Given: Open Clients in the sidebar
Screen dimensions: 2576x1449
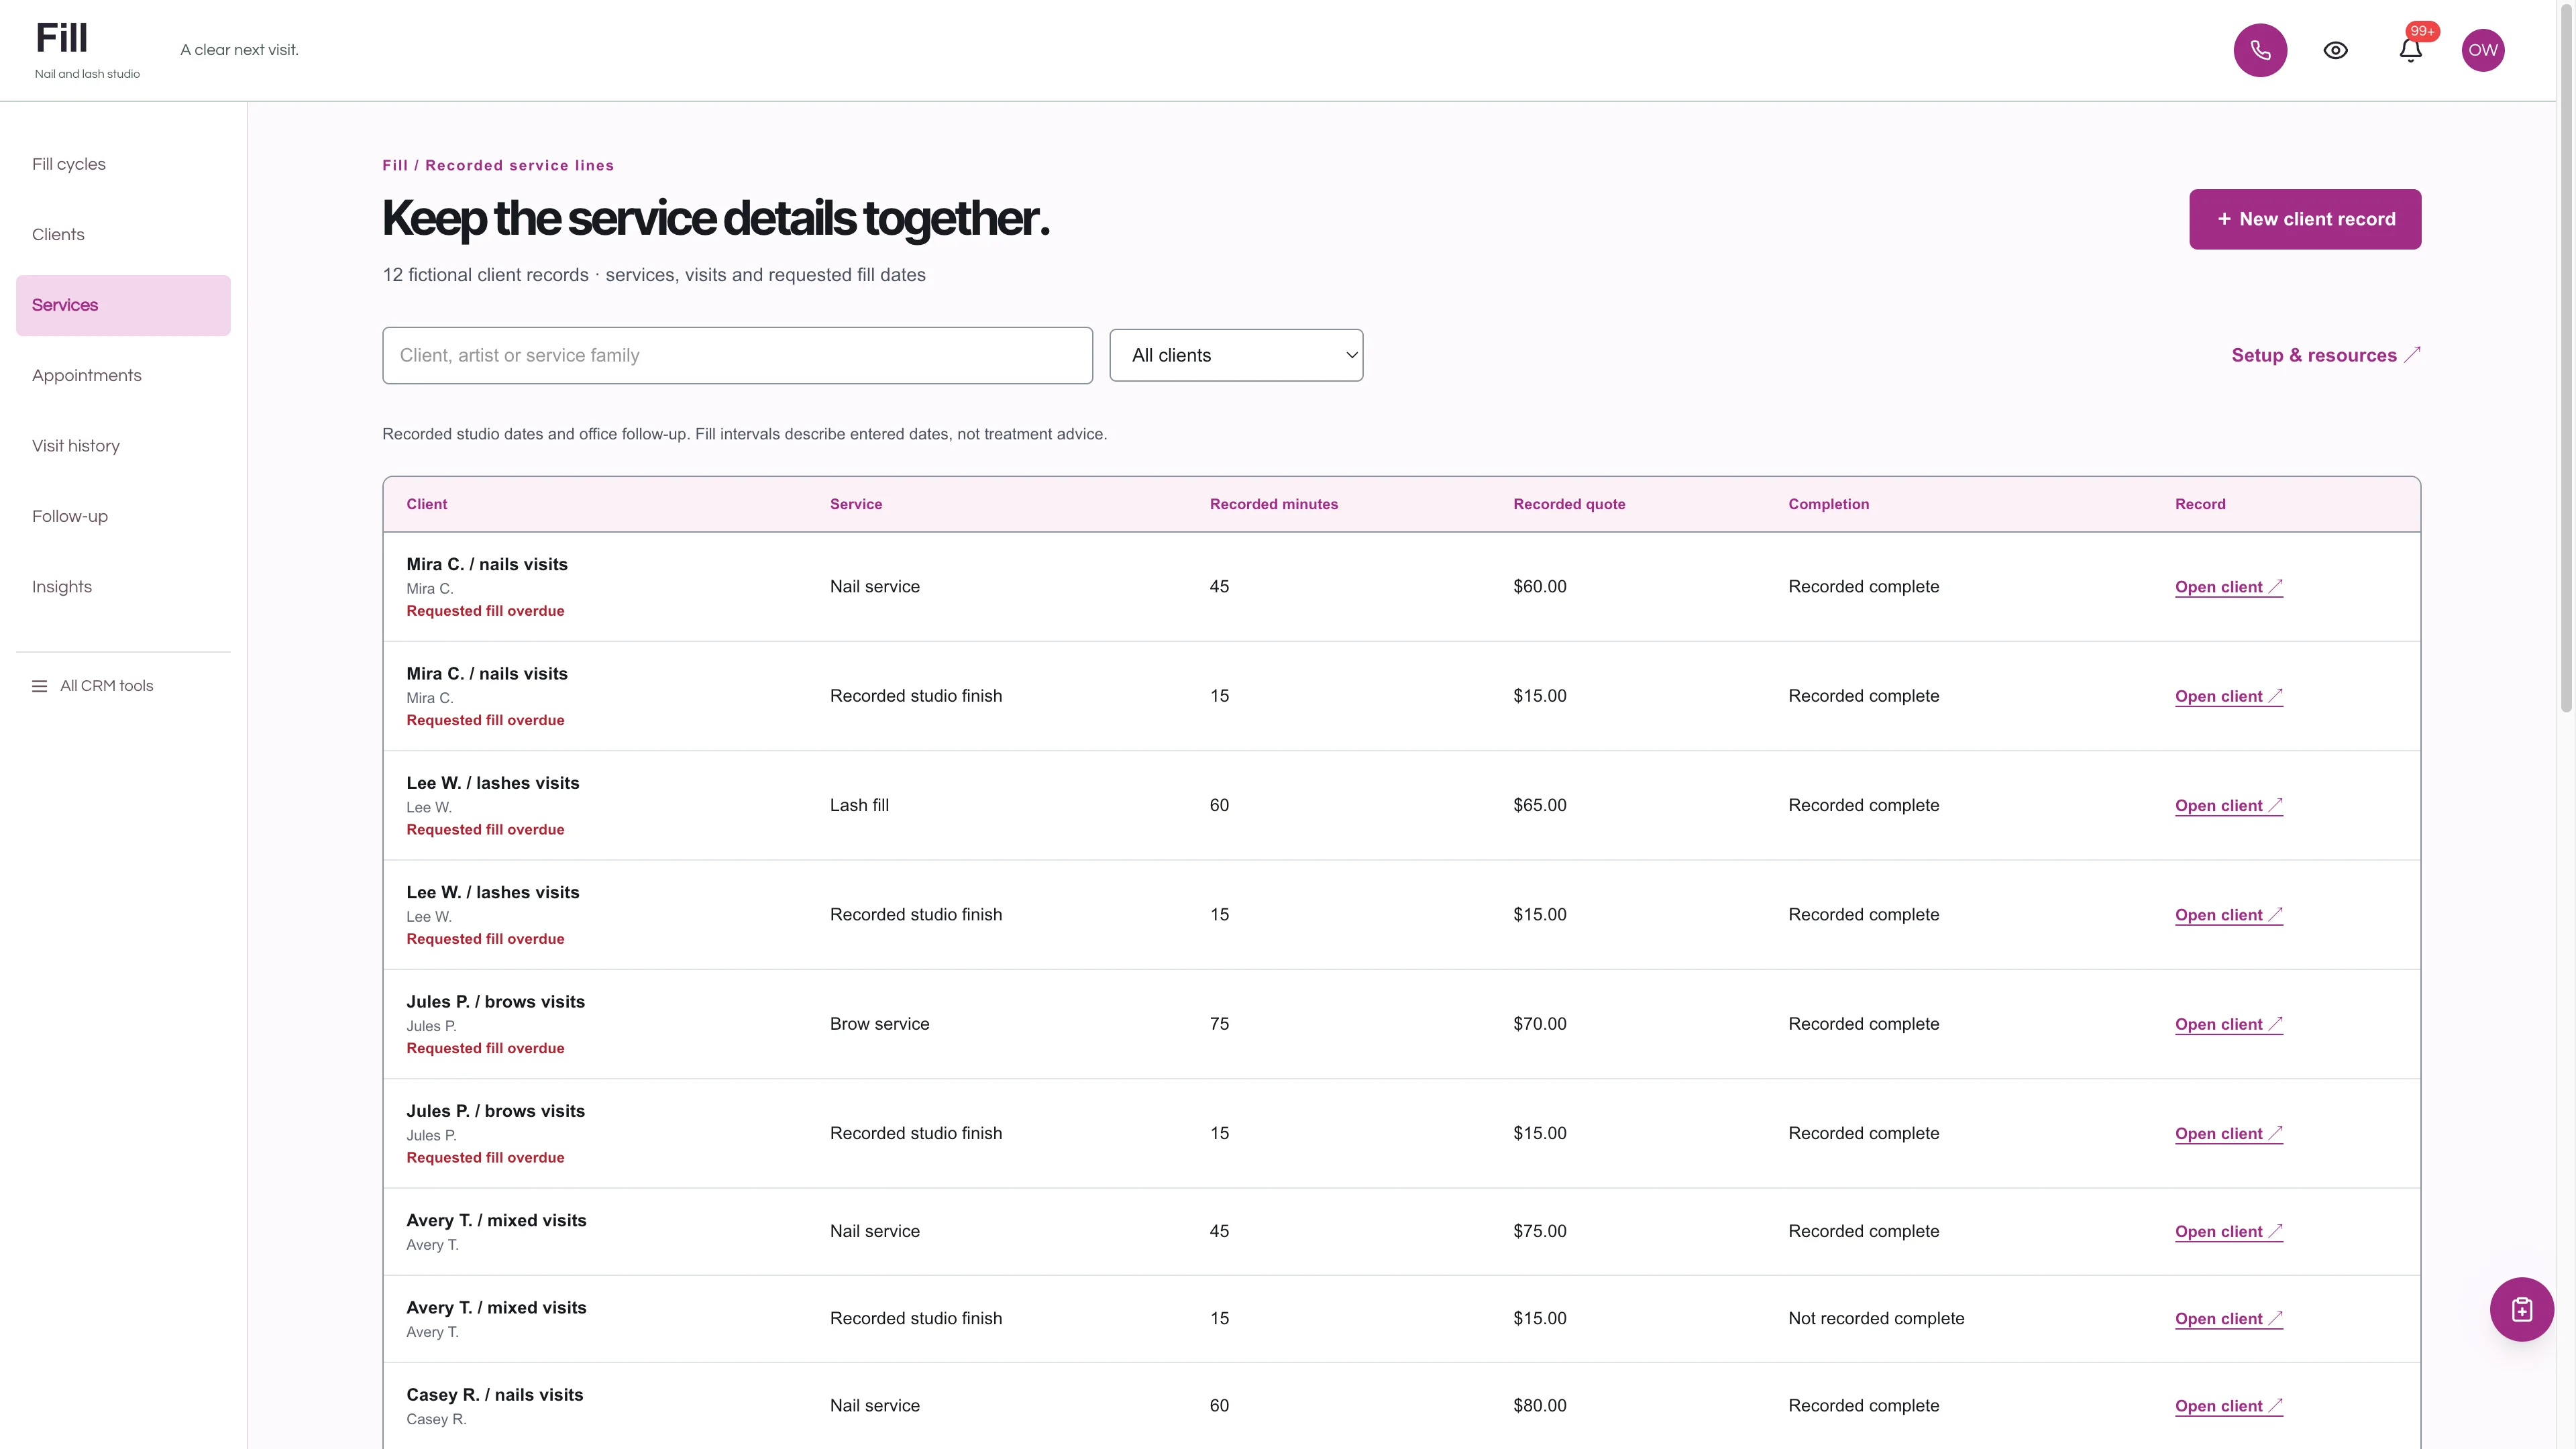Looking at the screenshot, I should [x=123, y=234].
